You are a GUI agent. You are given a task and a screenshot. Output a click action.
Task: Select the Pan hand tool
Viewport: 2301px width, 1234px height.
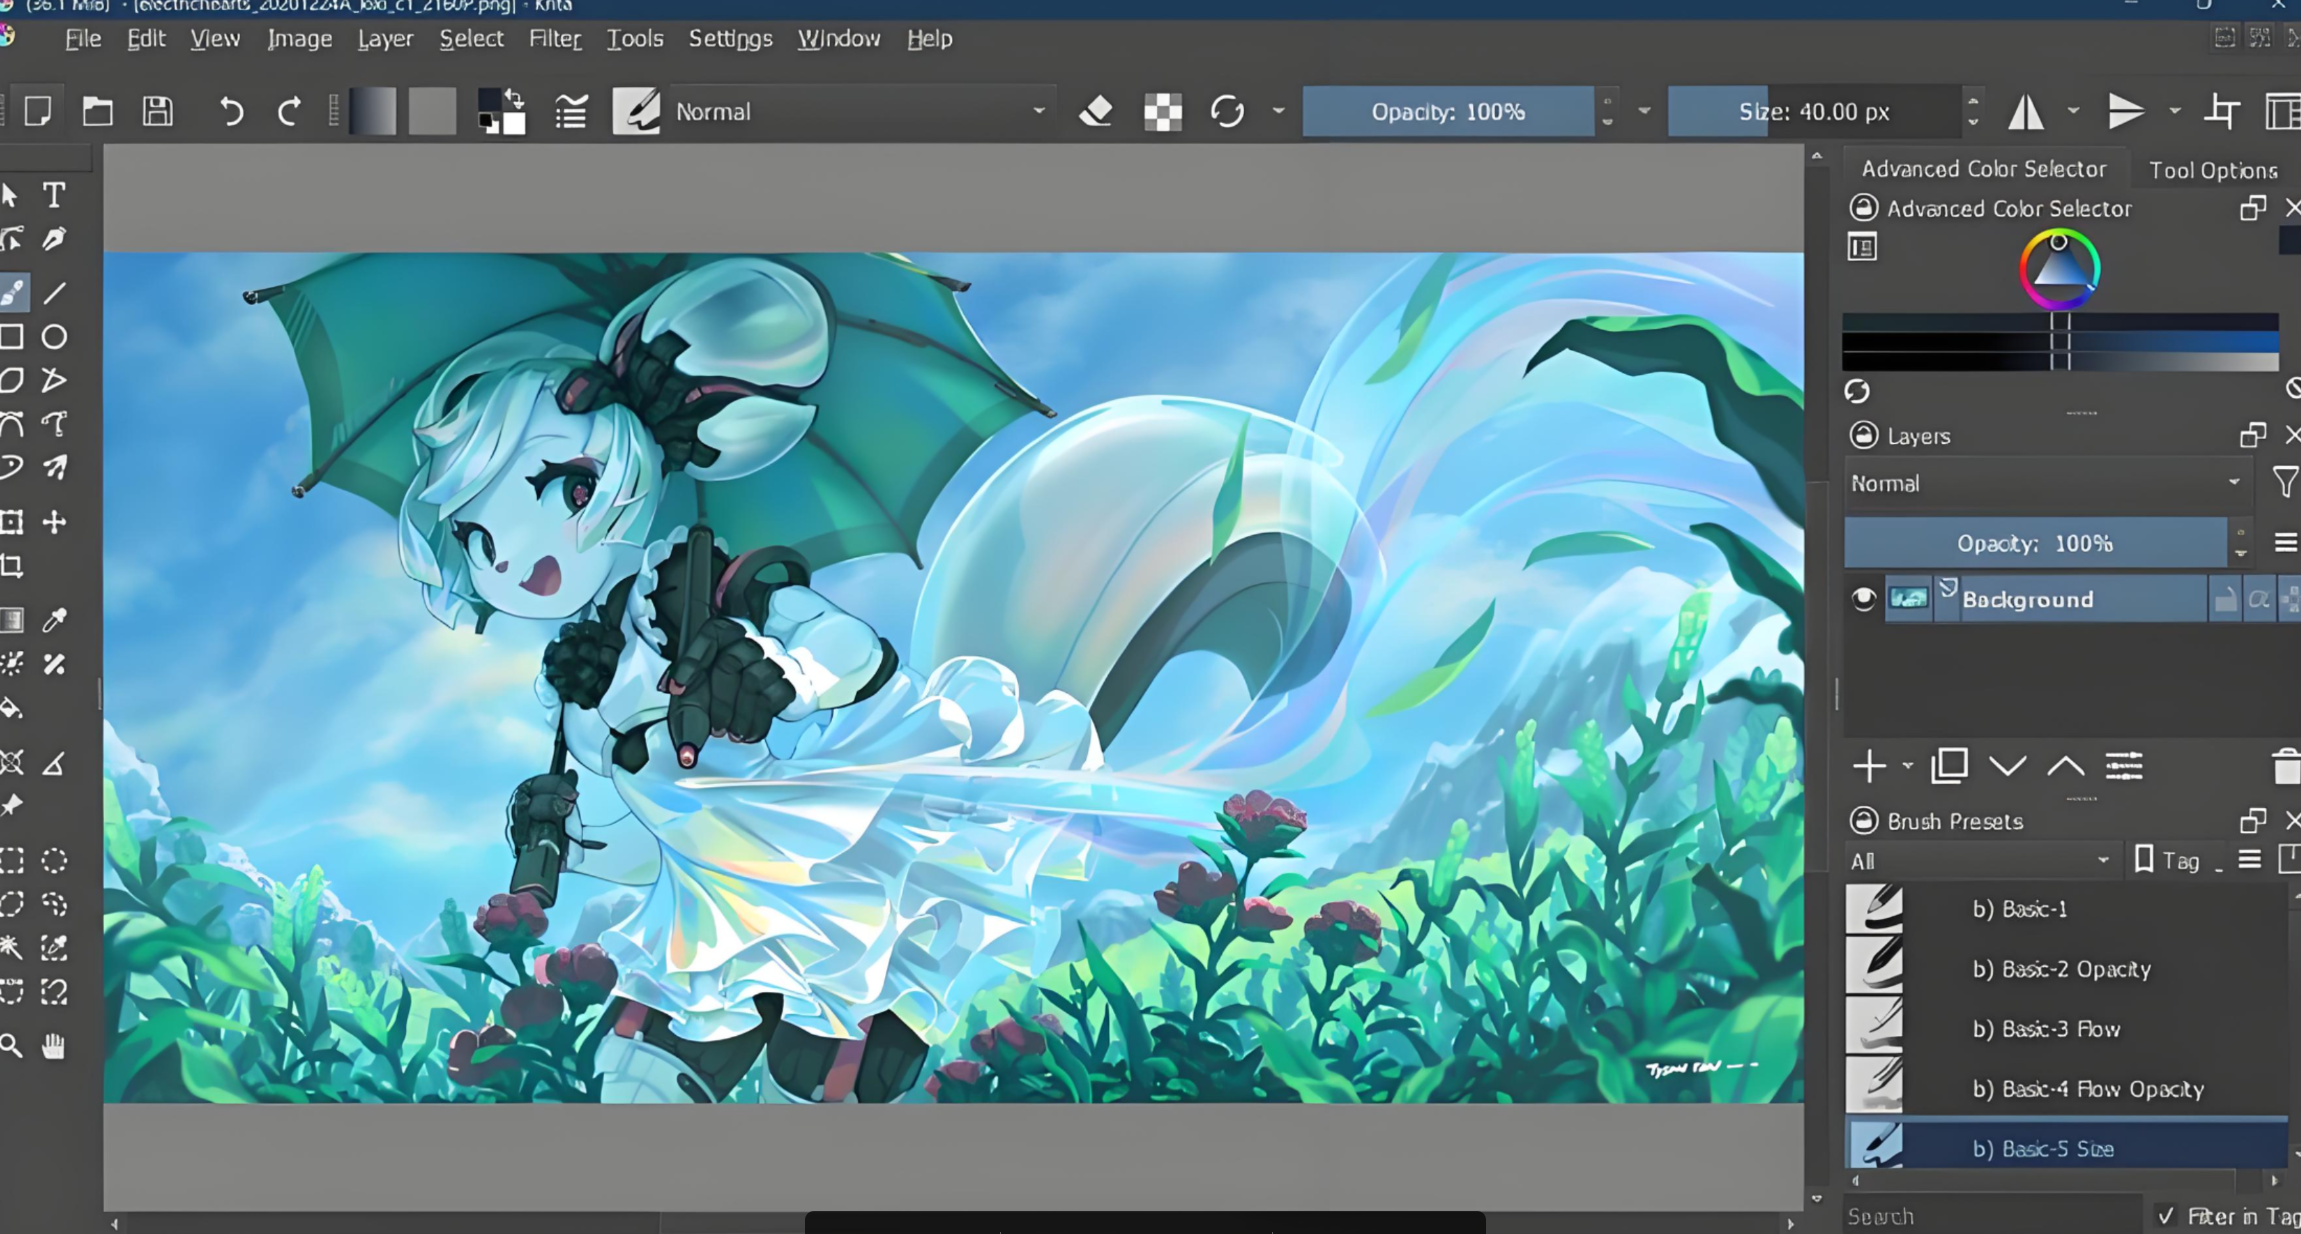pyautogui.click(x=54, y=1047)
